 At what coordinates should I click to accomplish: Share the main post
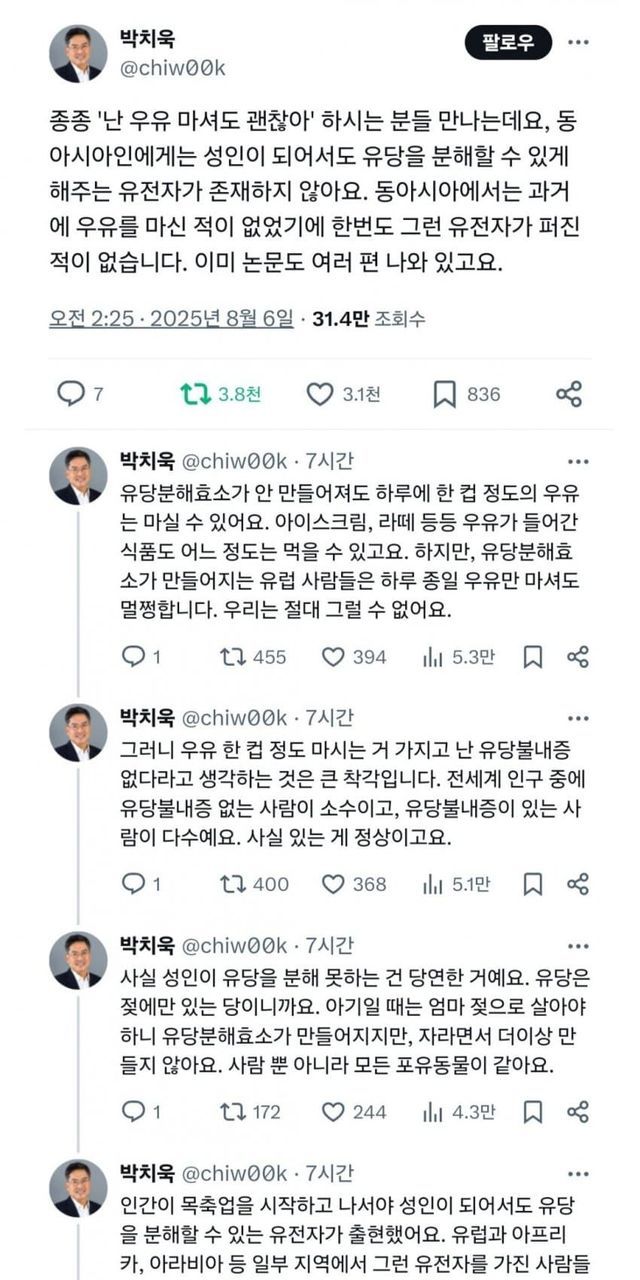point(569,394)
